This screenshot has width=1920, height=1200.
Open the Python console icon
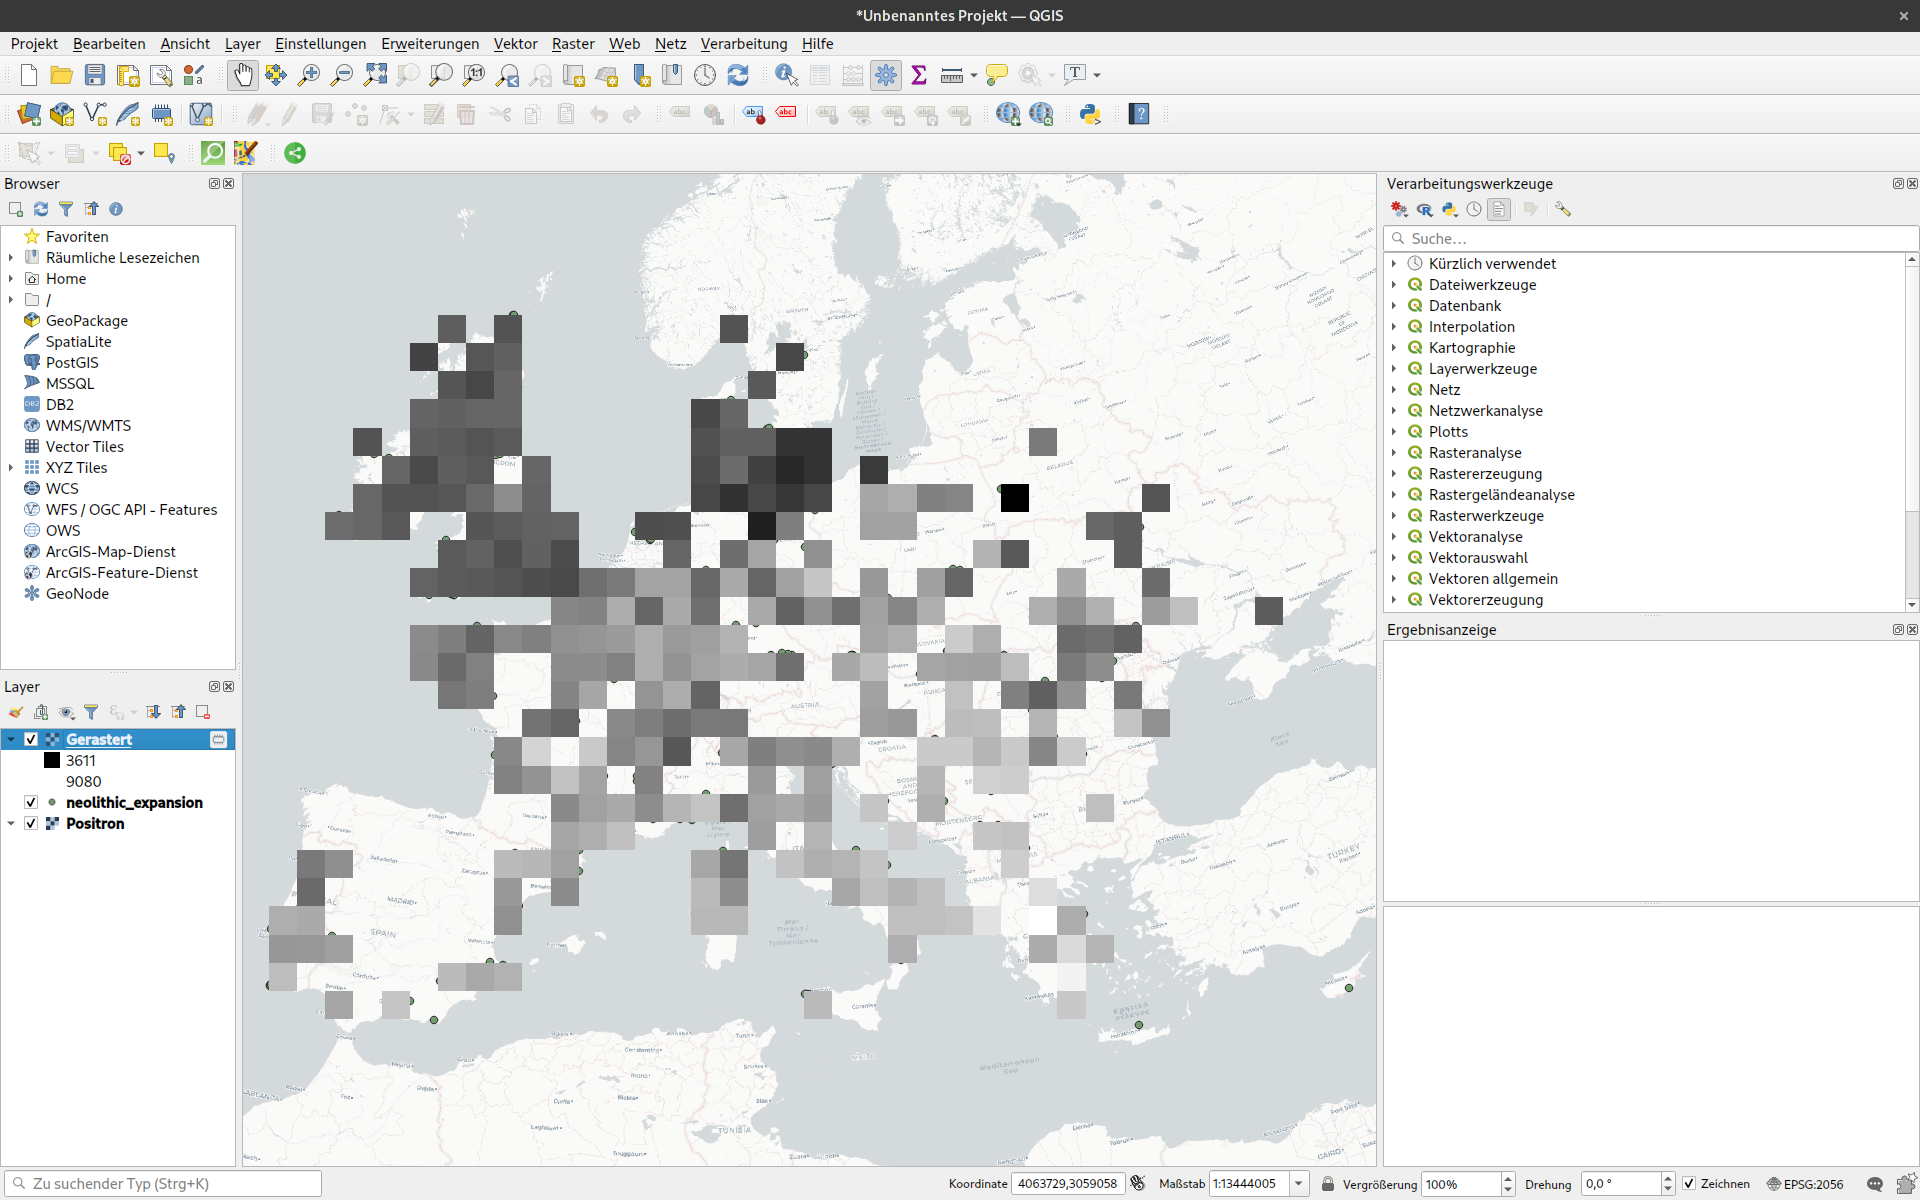tap(1090, 114)
